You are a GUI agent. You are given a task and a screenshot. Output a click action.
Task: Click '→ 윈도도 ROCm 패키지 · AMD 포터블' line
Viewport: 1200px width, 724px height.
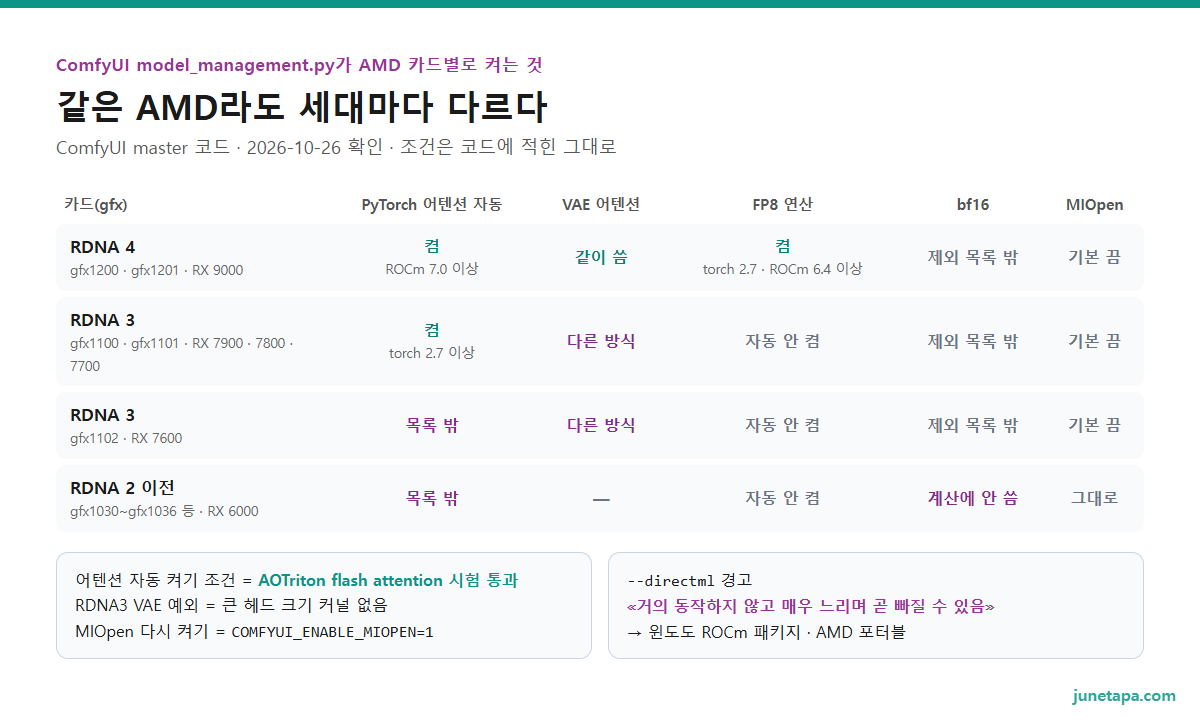coord(766,632)
